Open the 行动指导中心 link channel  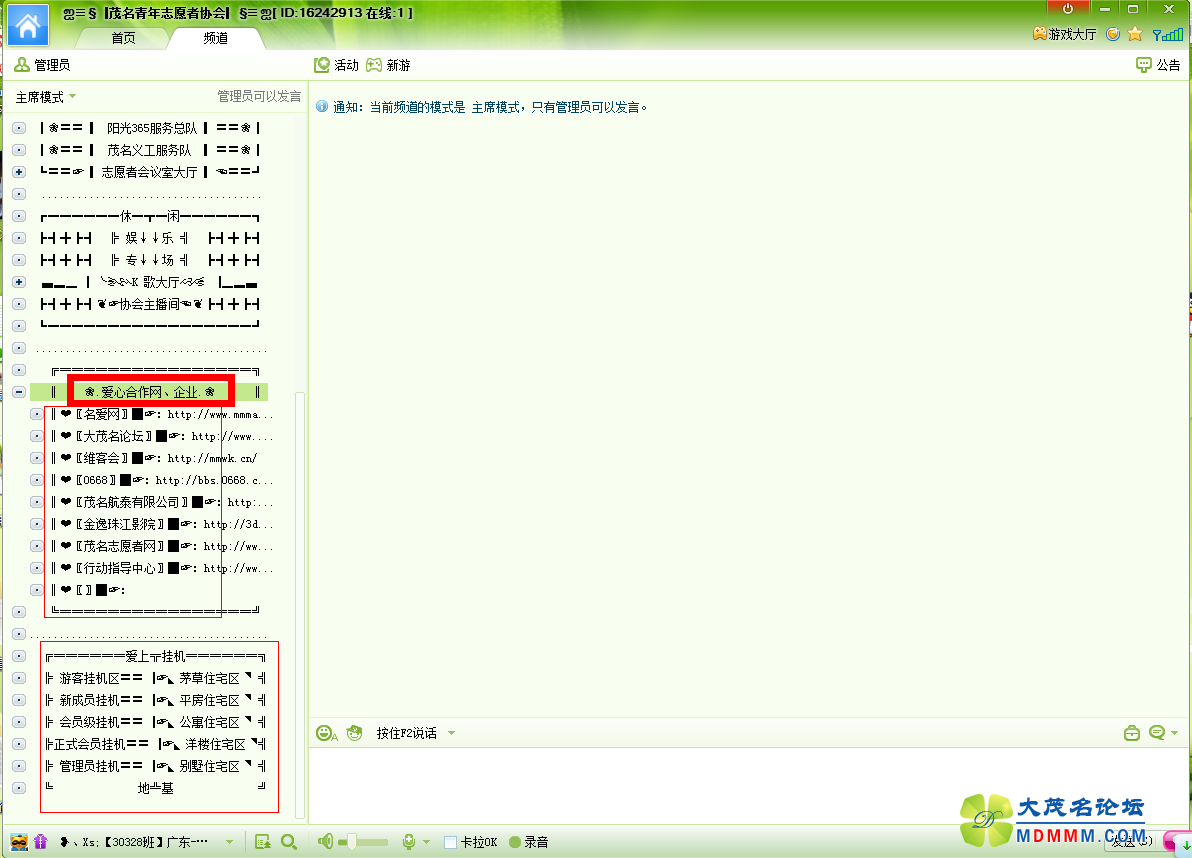point(161,568)
